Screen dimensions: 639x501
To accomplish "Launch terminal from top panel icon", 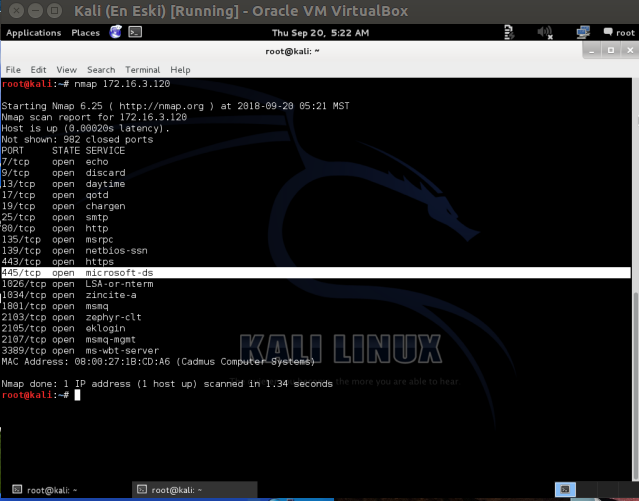I will point(135,32).
